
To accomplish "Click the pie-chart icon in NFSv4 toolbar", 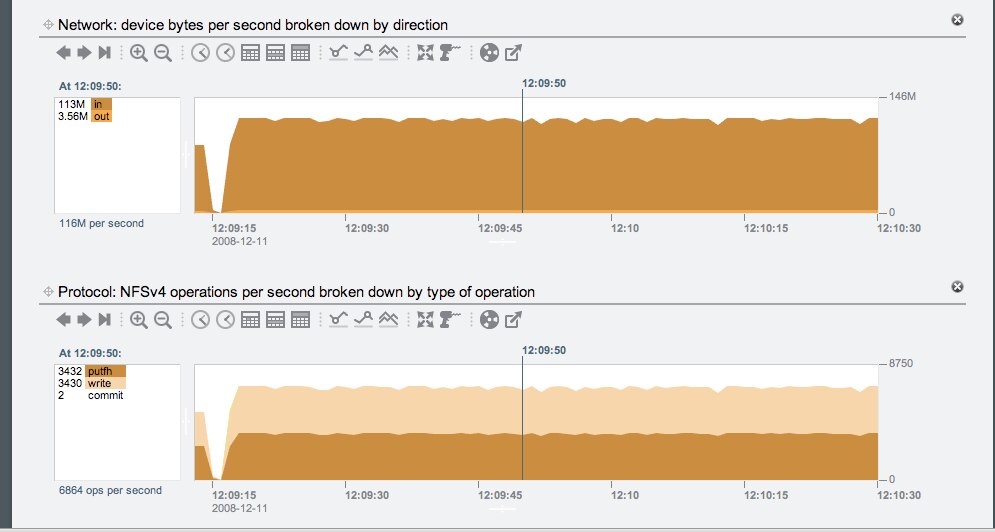I will tap(488, 320).
